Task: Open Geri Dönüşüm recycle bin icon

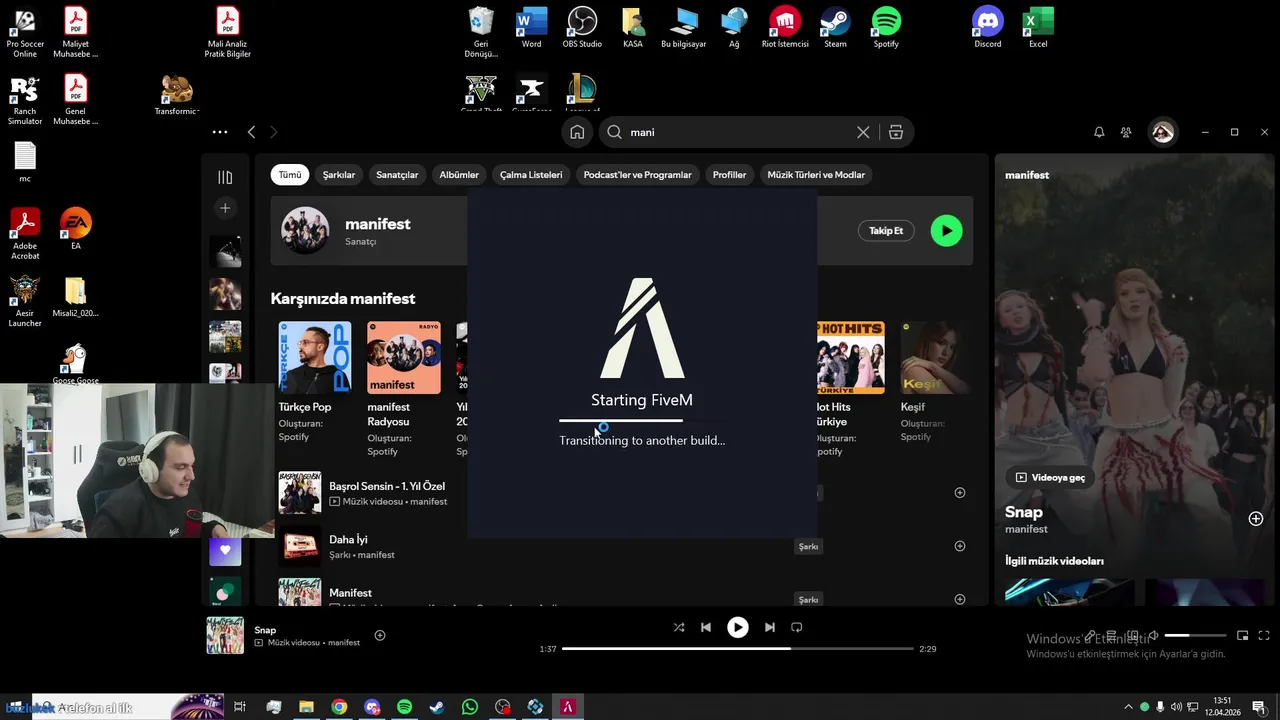Action: tap(481, 31)
